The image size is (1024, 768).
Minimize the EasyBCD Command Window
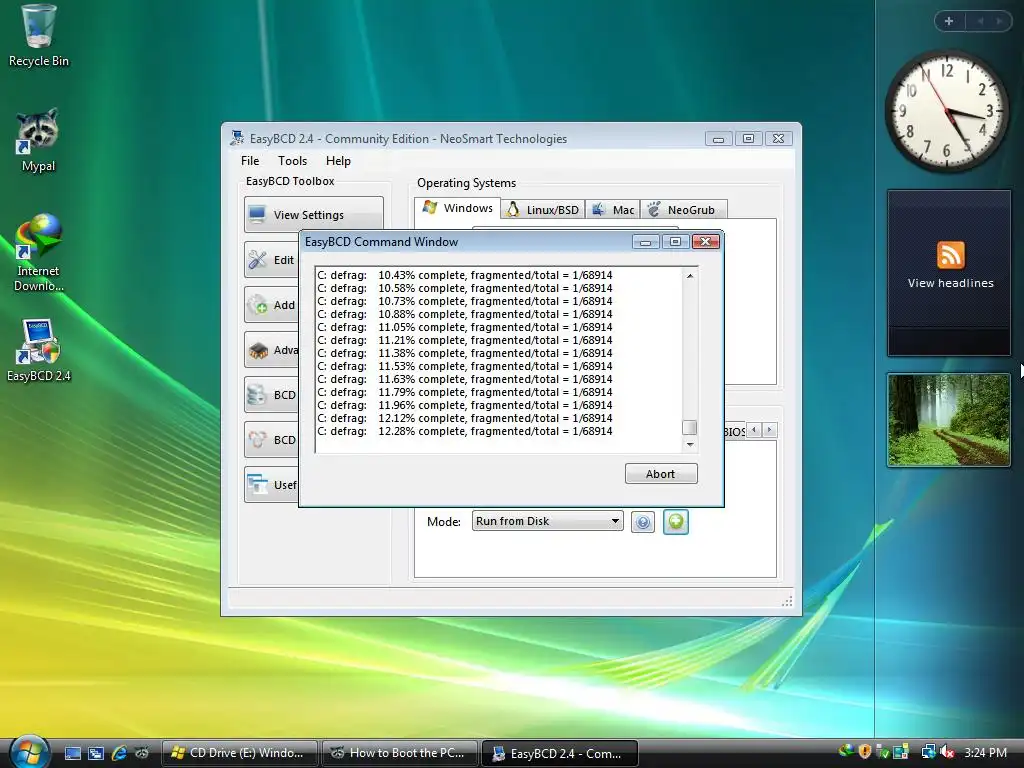point(645,242)
